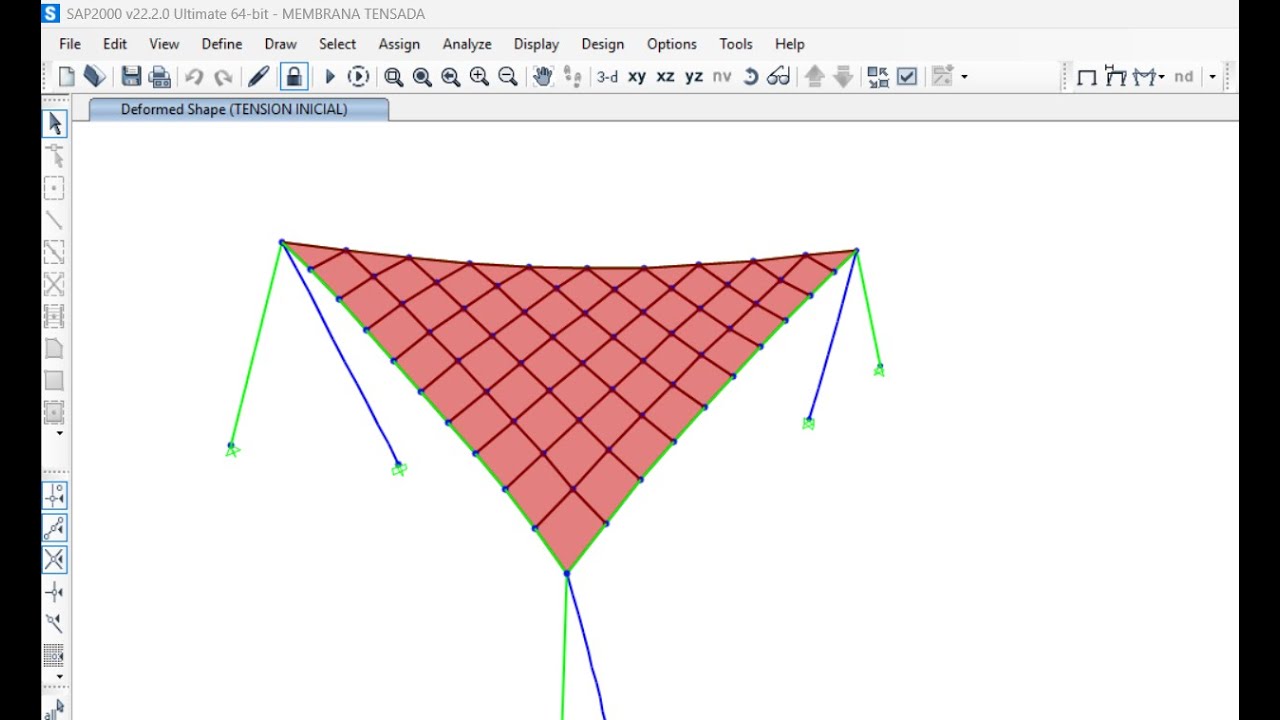Open the Tools menu
The height and width of the screenshot is (720, 1280).
[736, 44]
